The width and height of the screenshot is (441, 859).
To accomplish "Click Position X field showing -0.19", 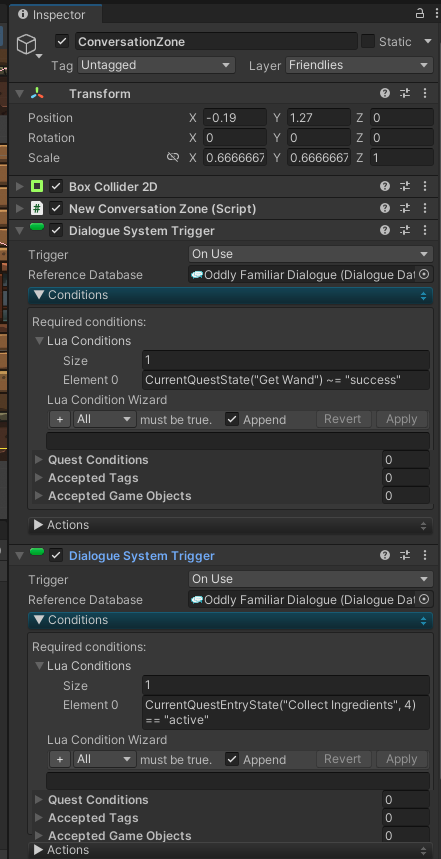I will (234, 118).
